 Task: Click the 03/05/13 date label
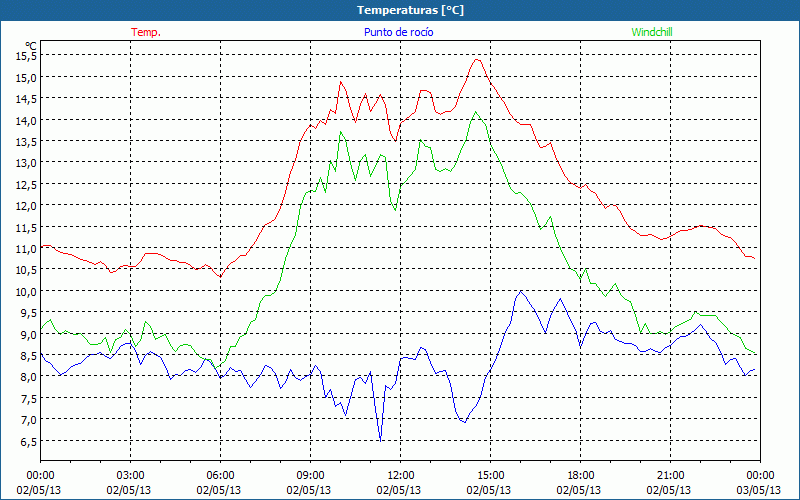coord(759,490)
